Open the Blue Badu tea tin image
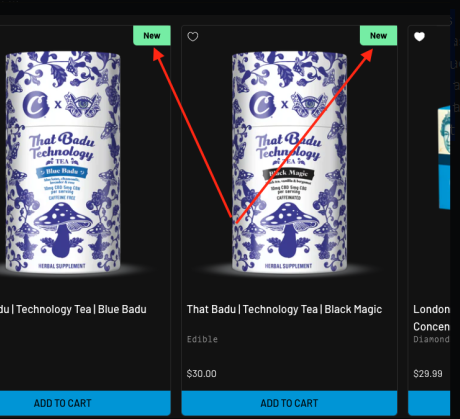Image resolution: width=460 pixels, height=419 pixels. pyautogui.click(x=63, y=162)
